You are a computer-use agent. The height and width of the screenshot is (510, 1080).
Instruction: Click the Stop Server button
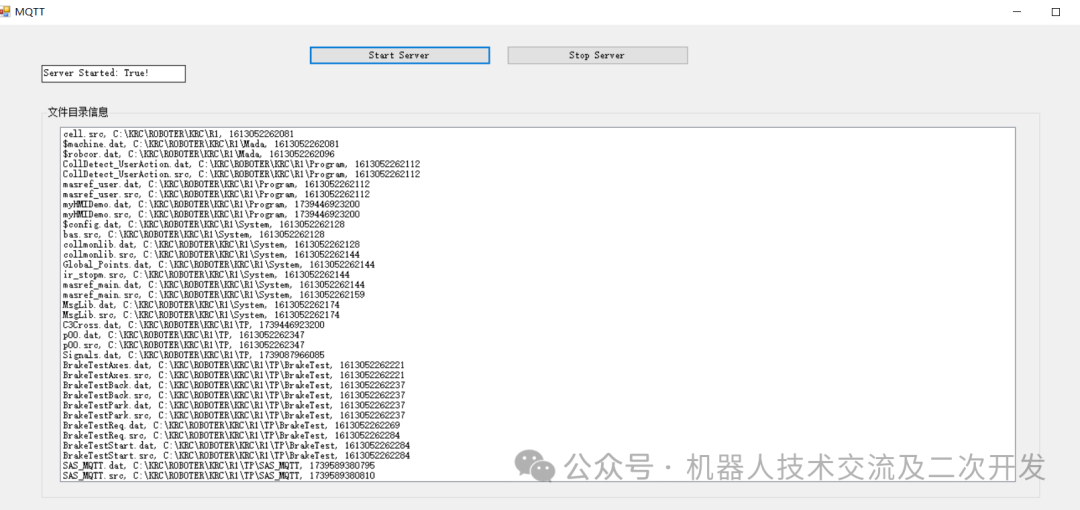(597, 55)
